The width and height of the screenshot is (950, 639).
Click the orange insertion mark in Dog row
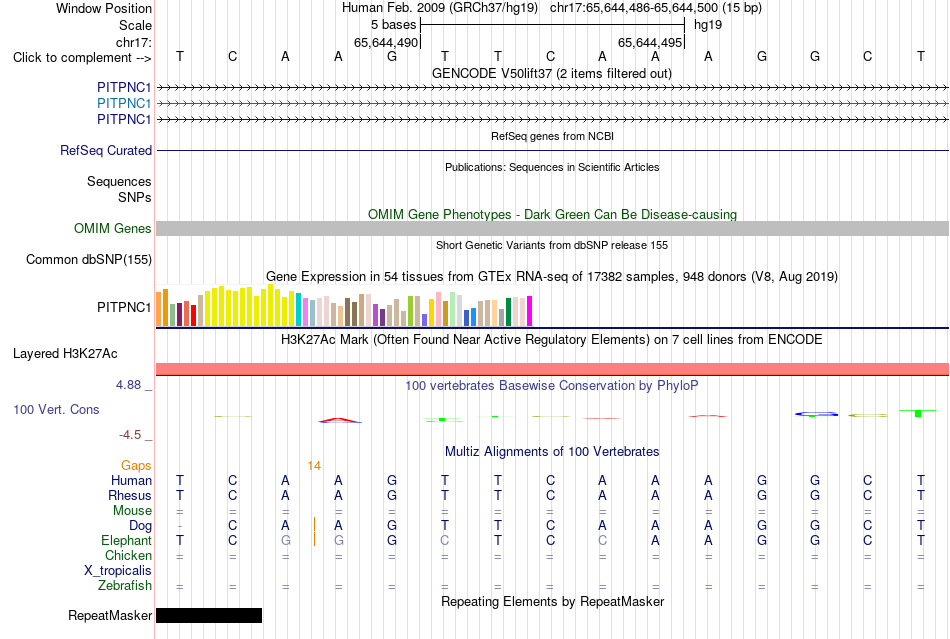point(314,524)
